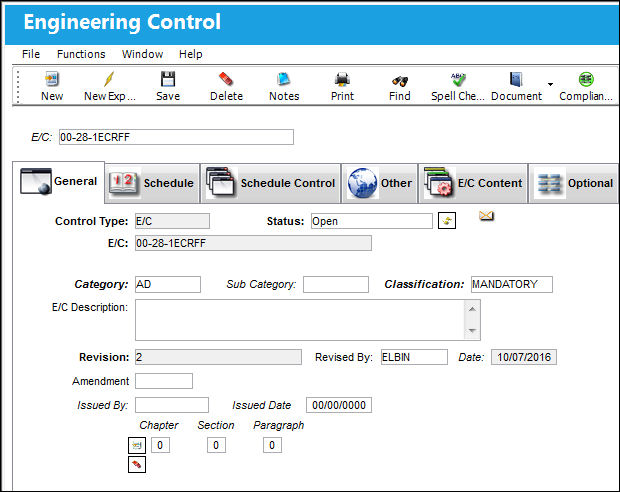This screenshot has height=492, width=620.
Task: Click the Chapter number field
Action: [x=160, y=445]
